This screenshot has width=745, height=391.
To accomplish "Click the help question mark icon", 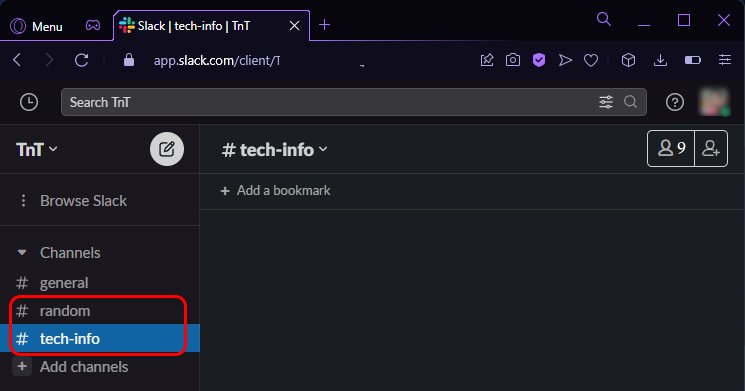I will (x=675, y=102).
